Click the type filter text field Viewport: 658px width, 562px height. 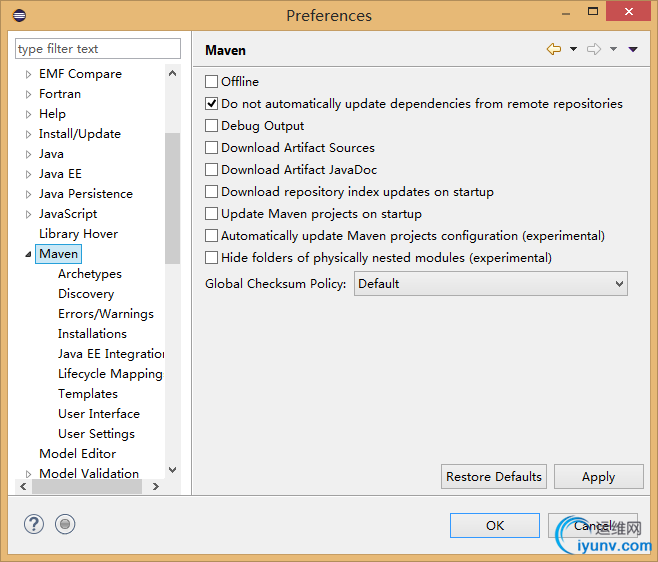[98, 49]
